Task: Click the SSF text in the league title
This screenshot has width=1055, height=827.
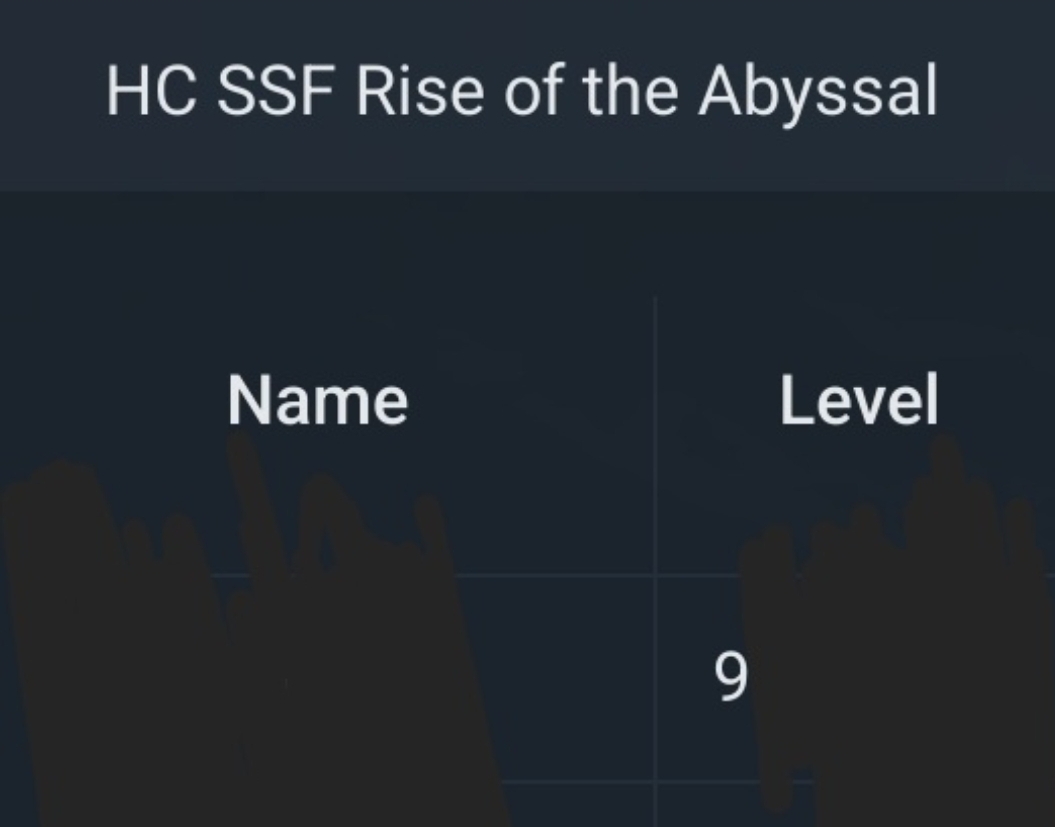Action: click(275, 91)
